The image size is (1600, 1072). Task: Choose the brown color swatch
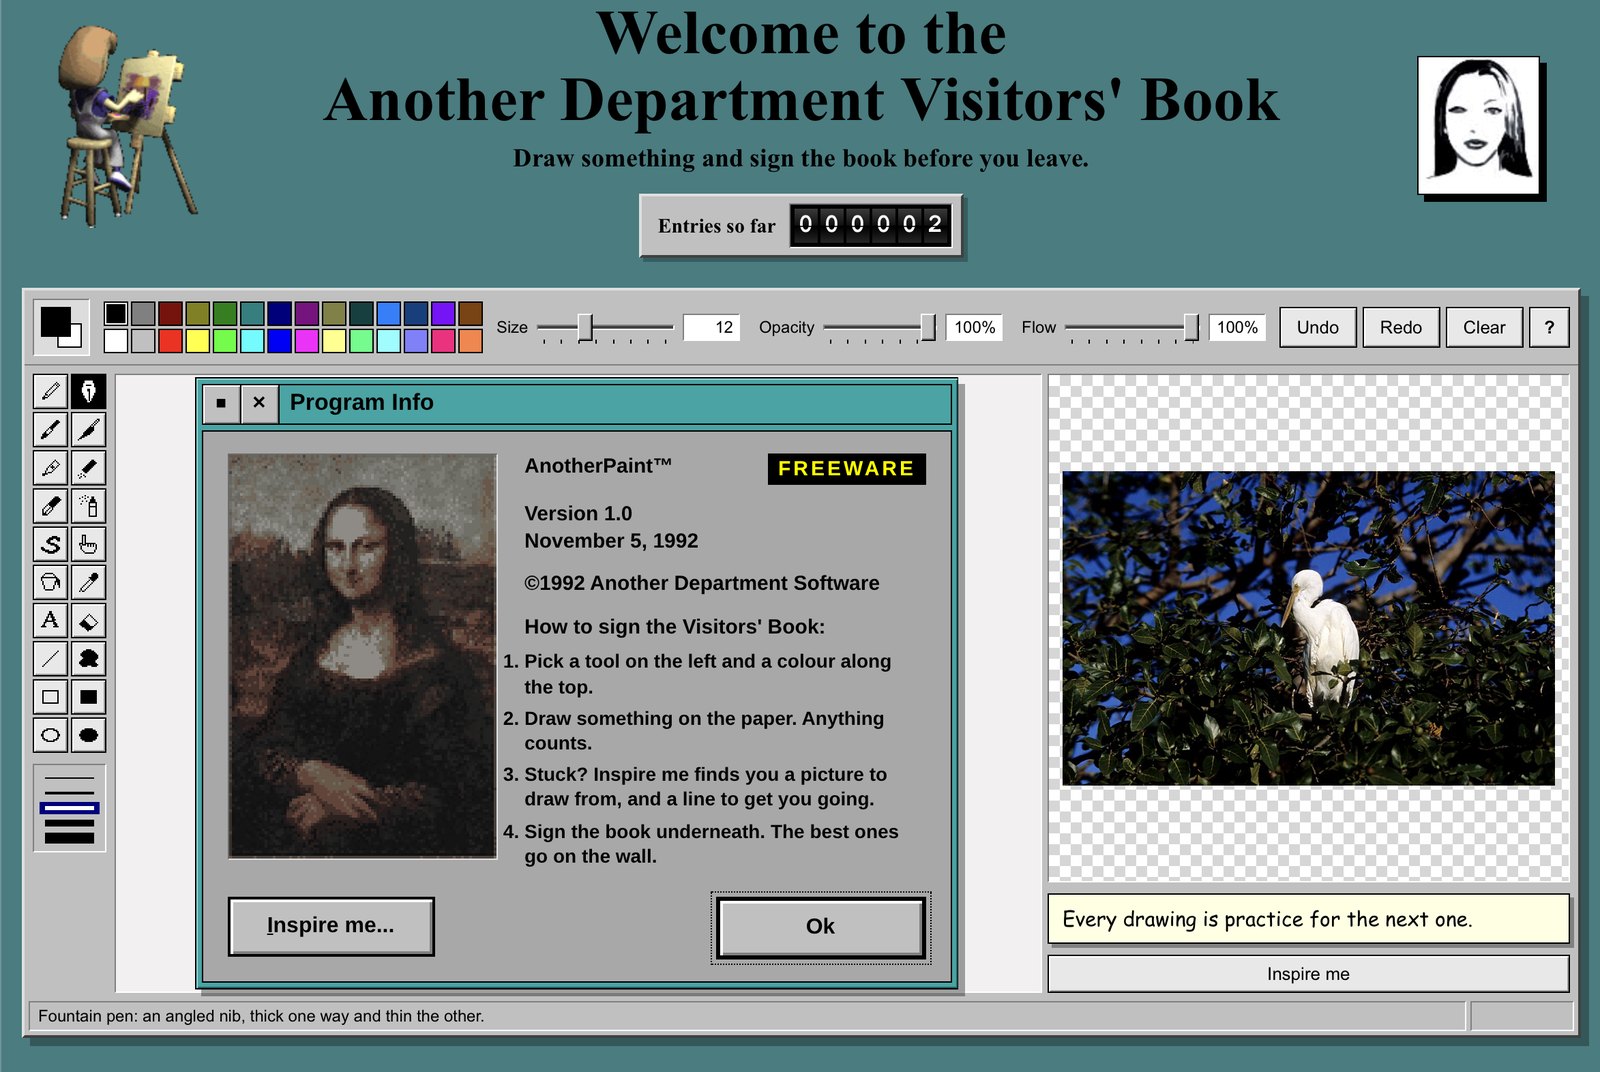470,313
